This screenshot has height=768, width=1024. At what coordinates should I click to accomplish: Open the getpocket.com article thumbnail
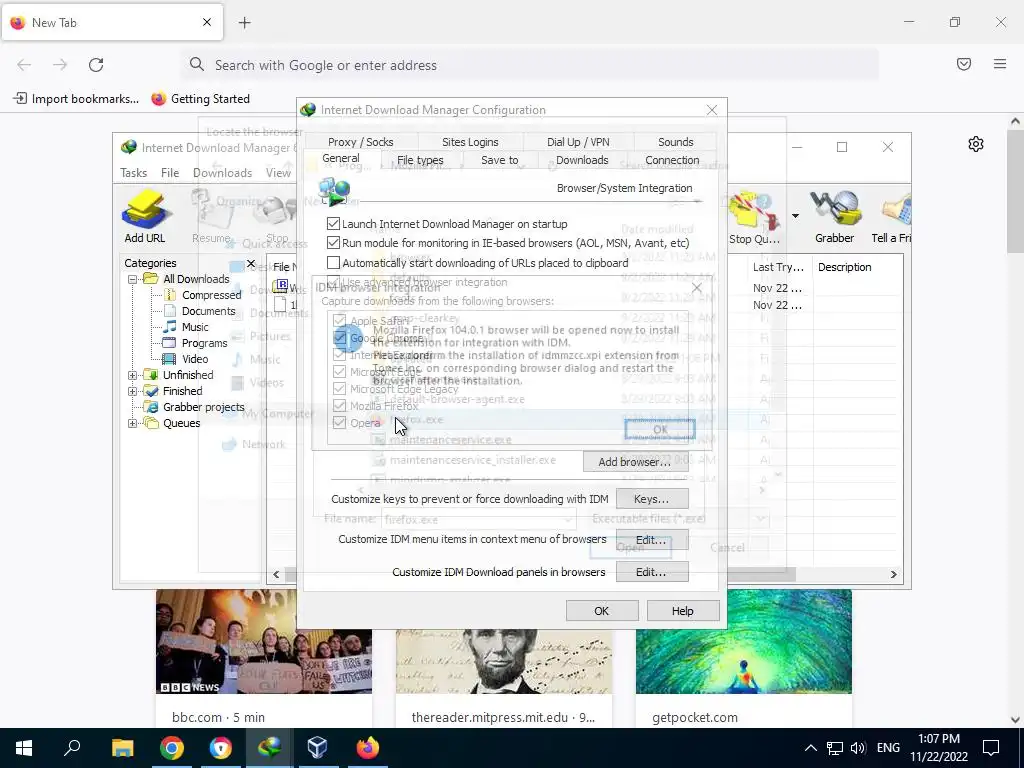[x=744, y=642]
